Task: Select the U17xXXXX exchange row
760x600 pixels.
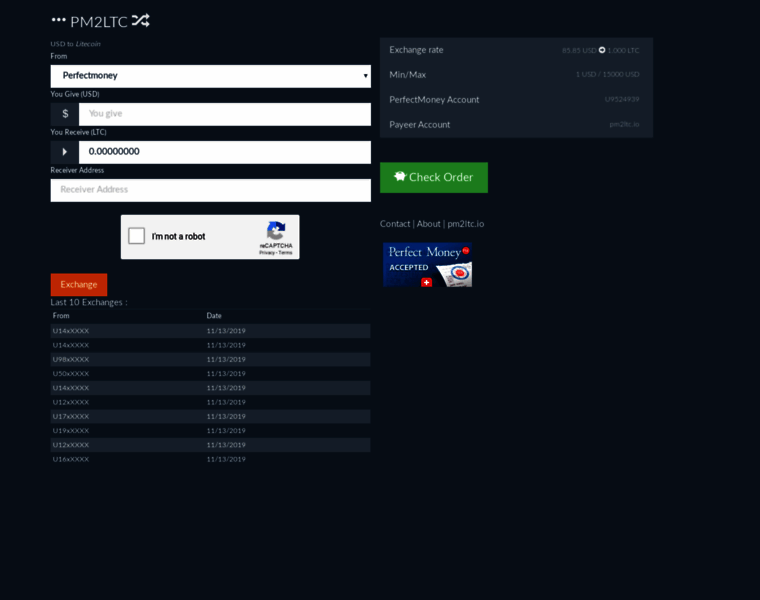Action: pyautogui.click(x=210, y=416)
